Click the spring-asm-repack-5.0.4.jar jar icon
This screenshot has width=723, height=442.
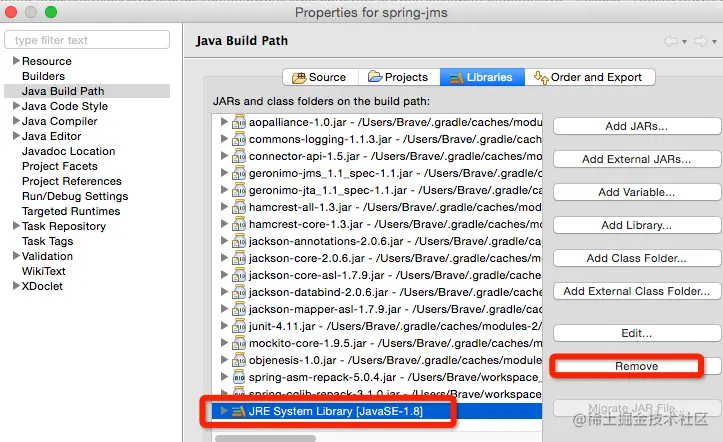click(x=238, y=377)
